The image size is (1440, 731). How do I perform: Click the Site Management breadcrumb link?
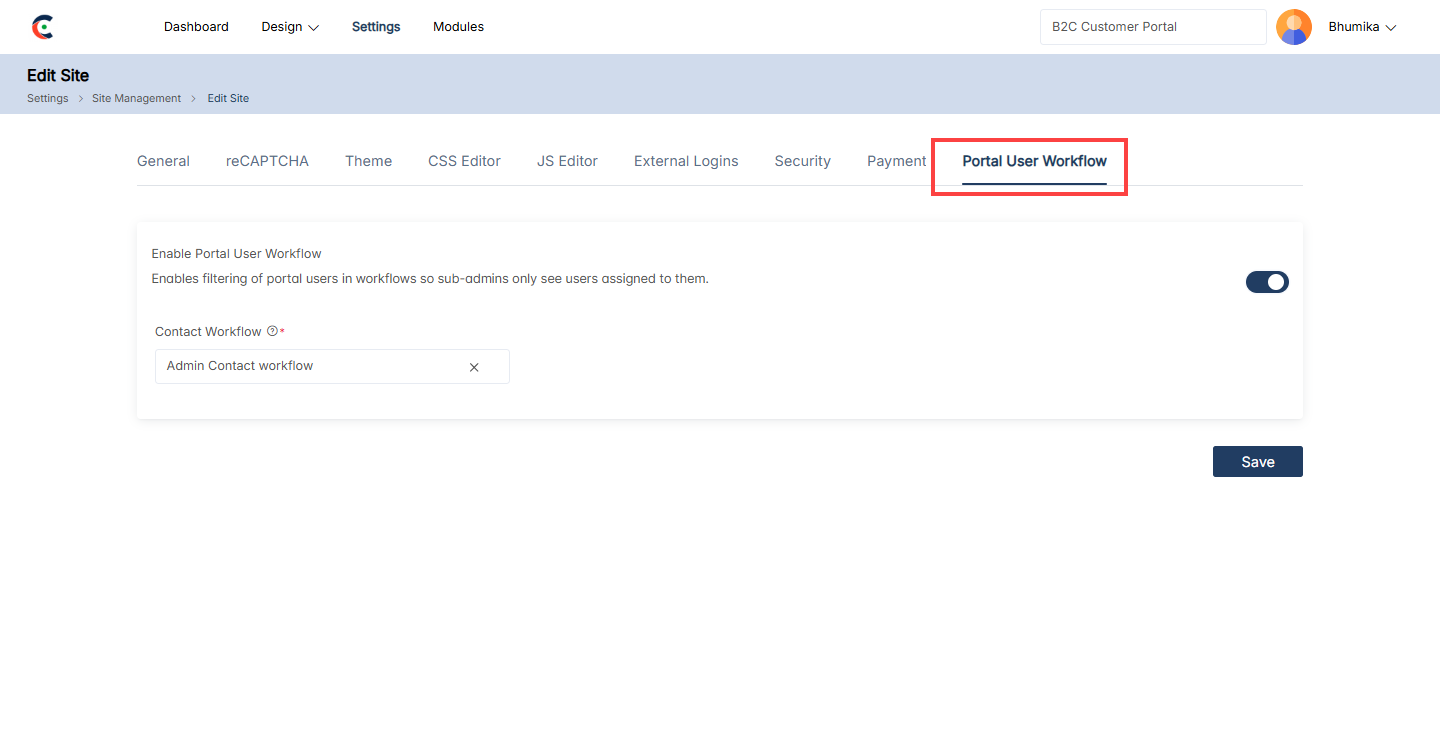(136, 98)
